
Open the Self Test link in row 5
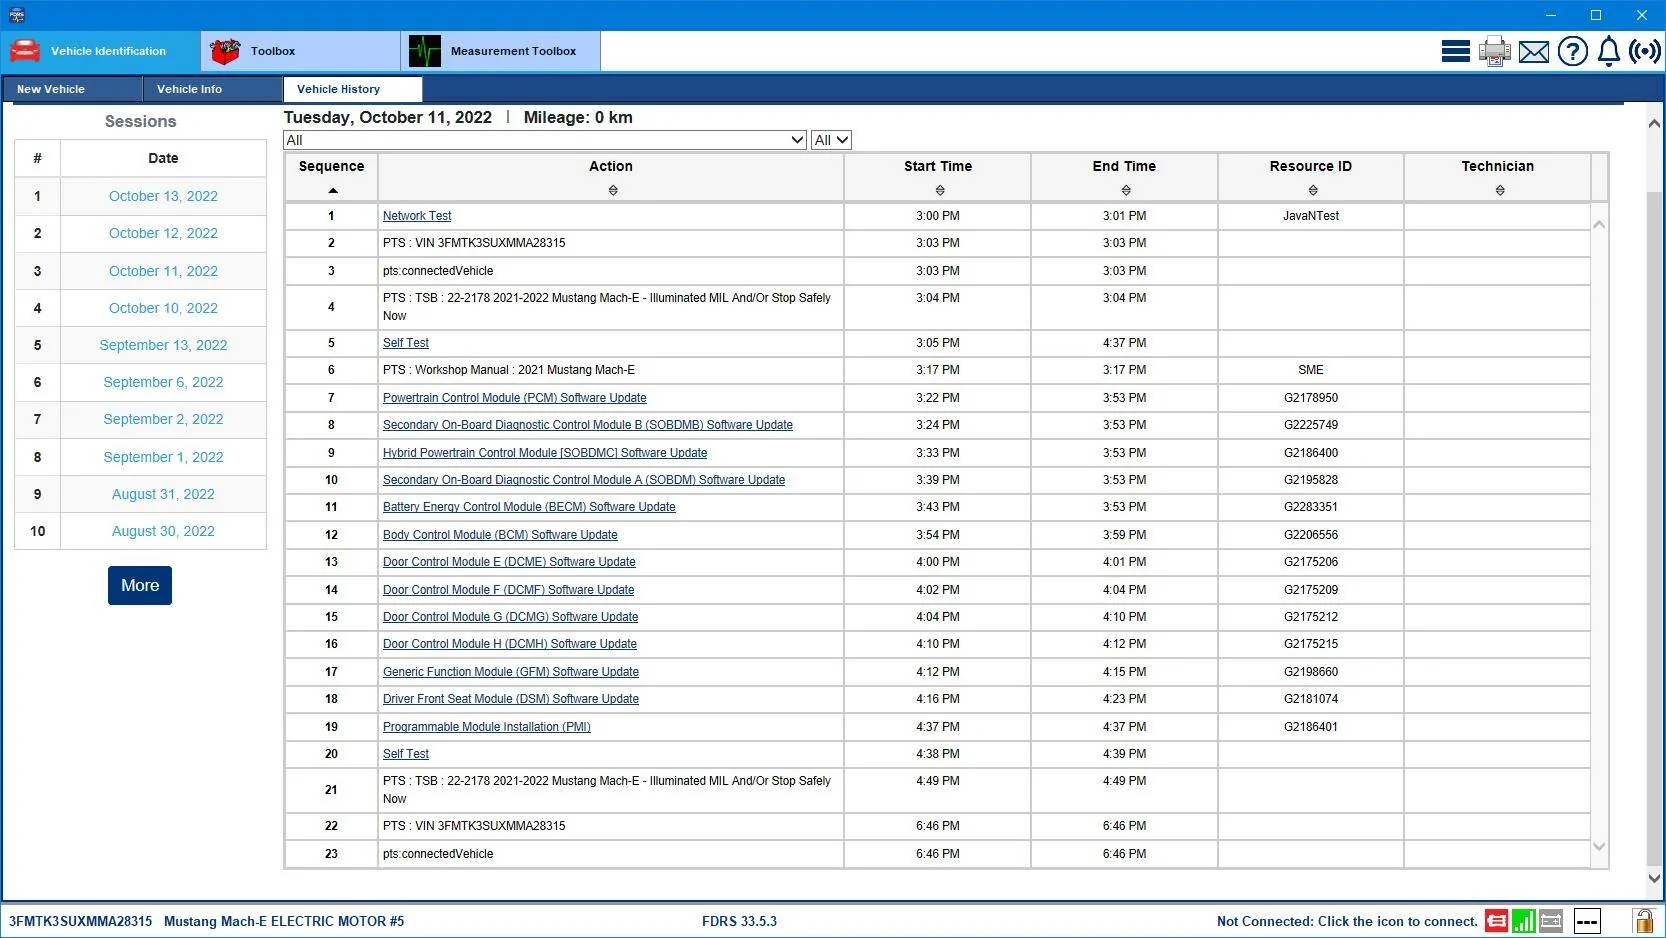point(406,343)
